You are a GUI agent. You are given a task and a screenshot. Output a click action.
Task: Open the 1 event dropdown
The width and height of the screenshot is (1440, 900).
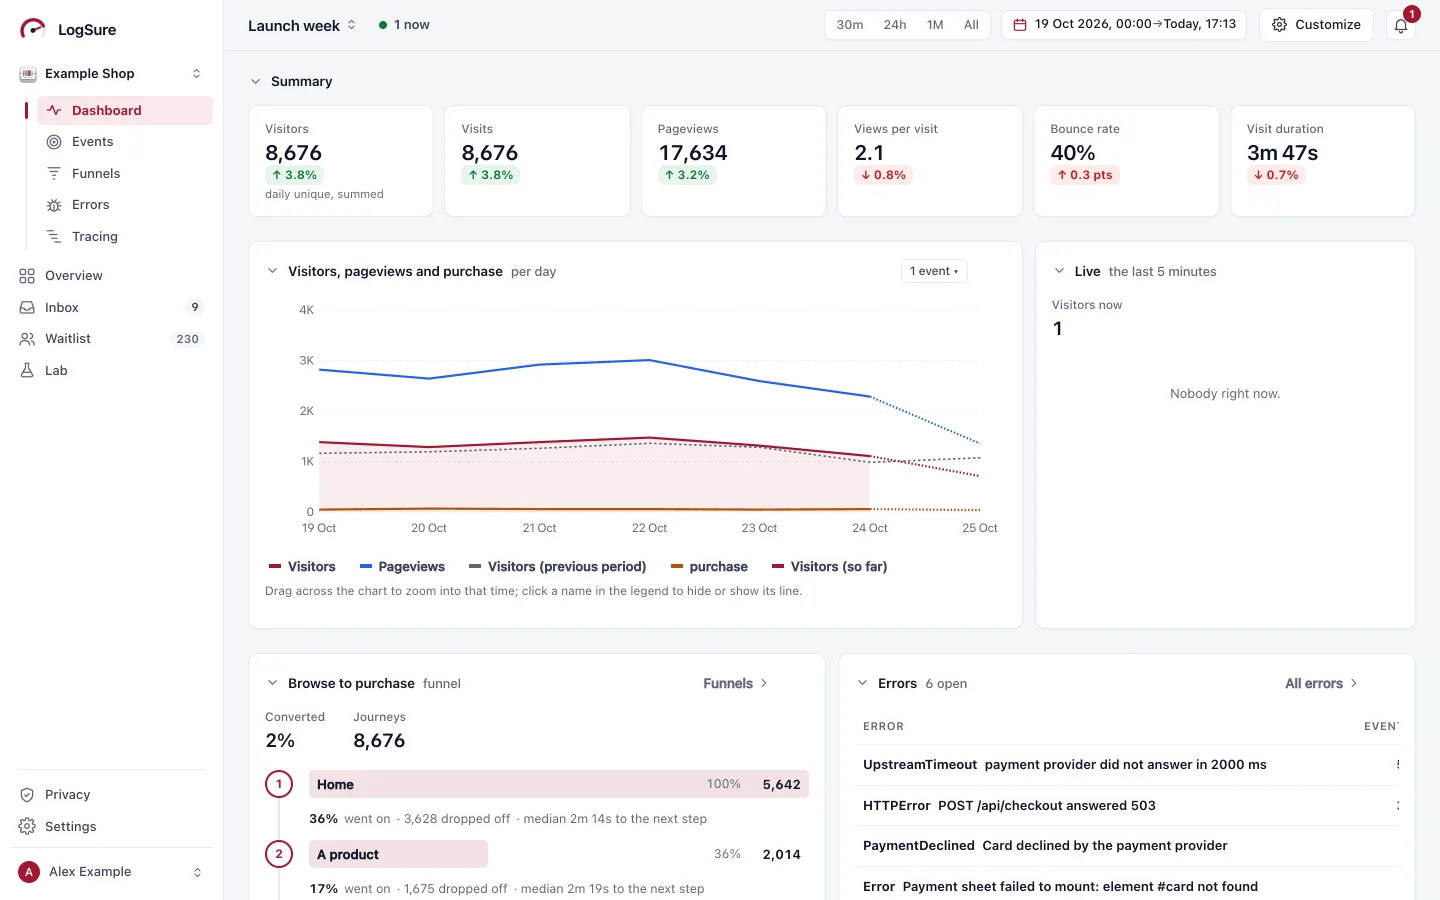pyautogui.click(x=934, y=271)
